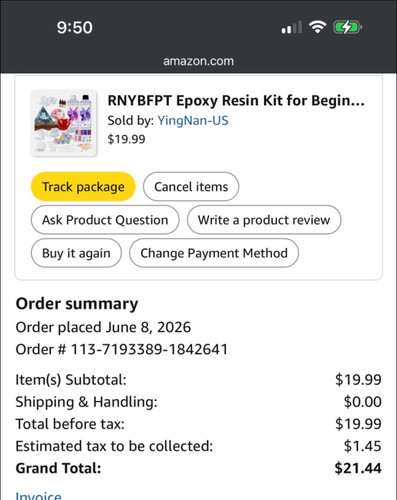Open Change Payment Method
Image resolution: width=397 pixels, height=500 pixels.
pyautogui.click(x=214, y=253)
